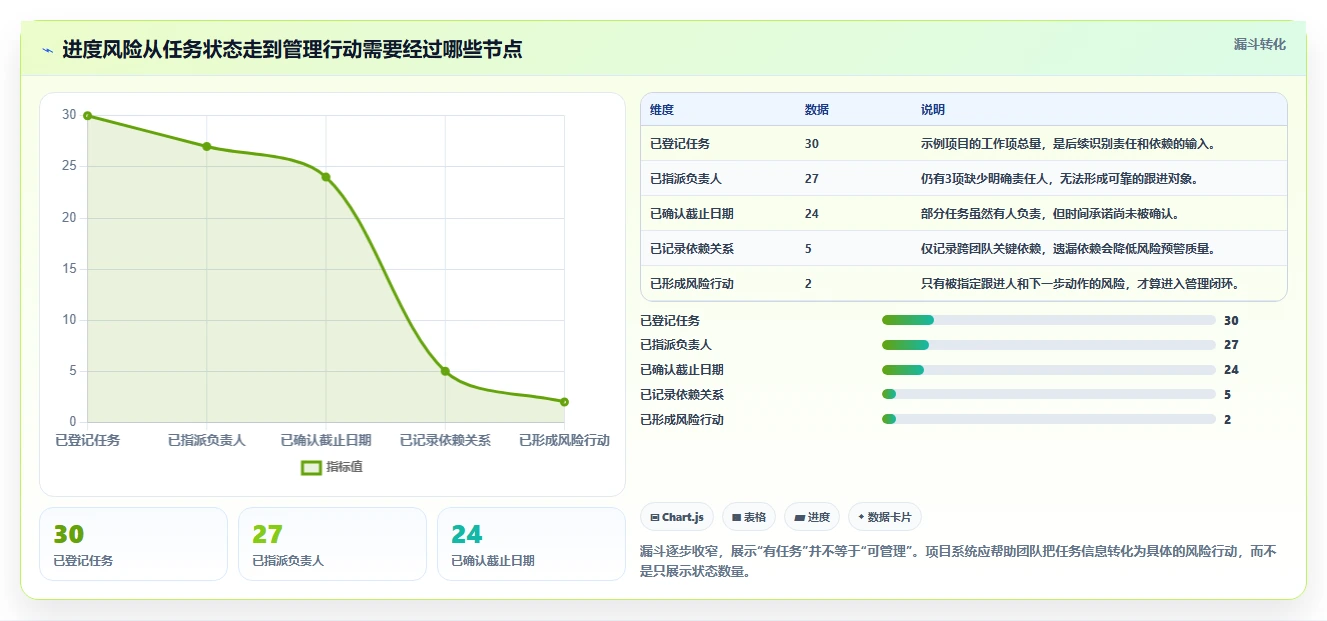
Task: Select the chart data point for 已确认截止日期
Action: tap(326, 177)
